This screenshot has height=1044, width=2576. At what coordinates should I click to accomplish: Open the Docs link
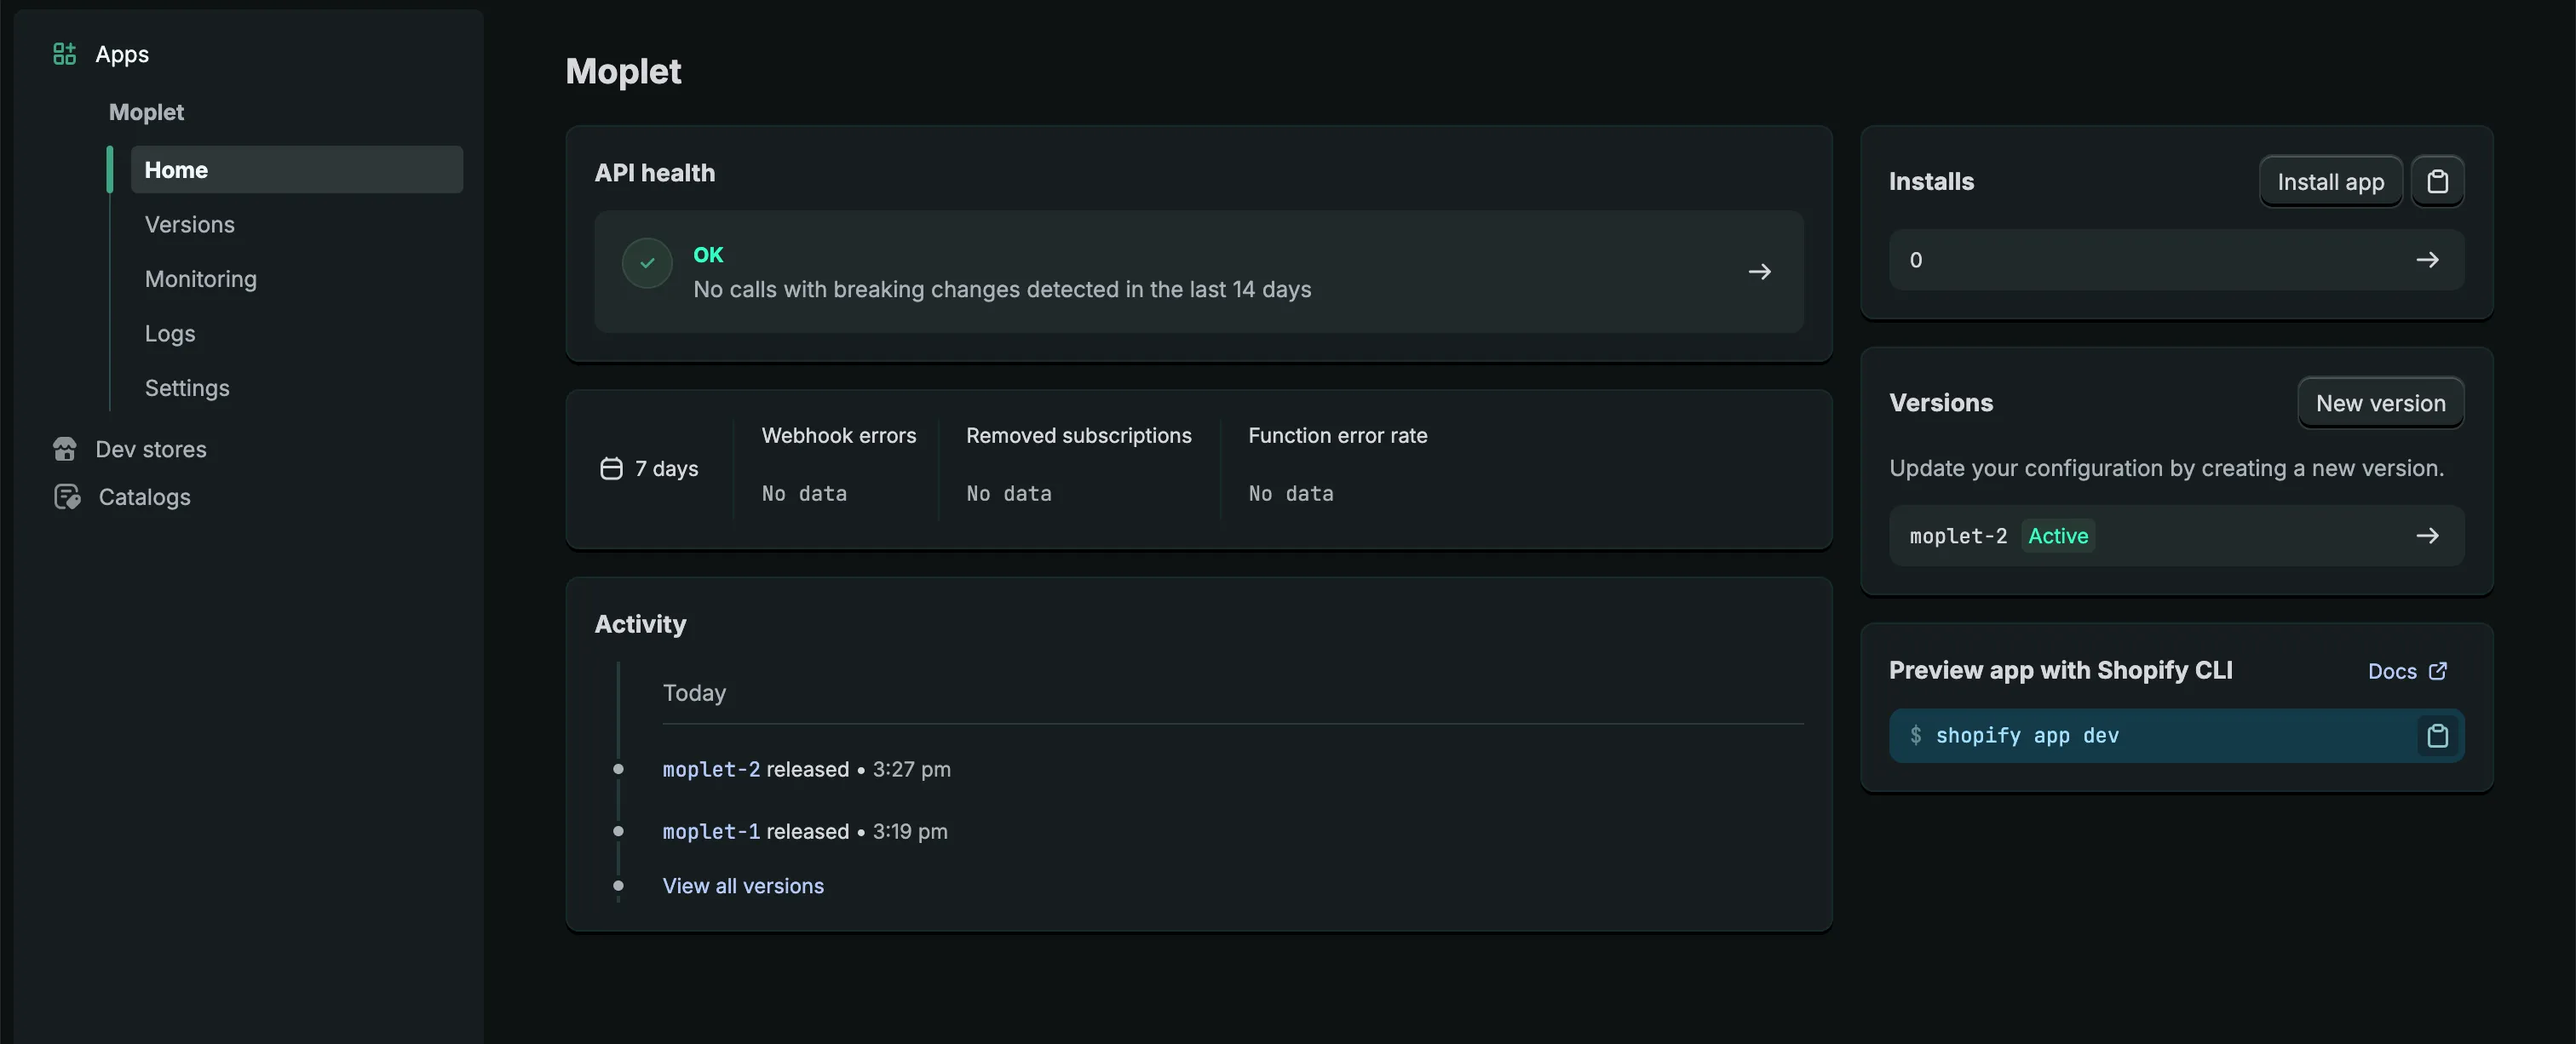pos(2392,671)
